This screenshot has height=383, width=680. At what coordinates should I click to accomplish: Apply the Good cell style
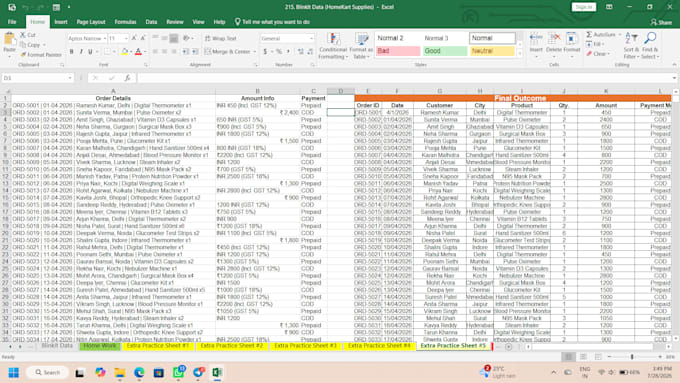click(445, 51)
